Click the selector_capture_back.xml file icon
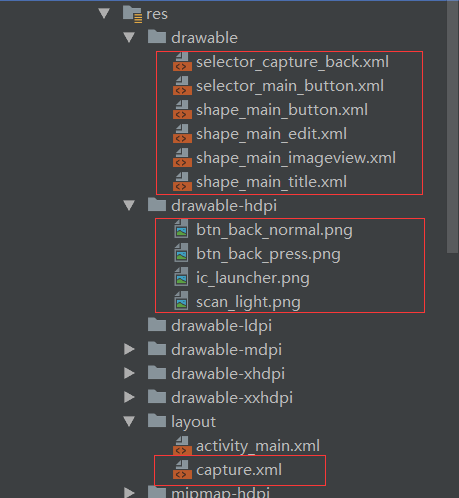 pos(182,62)
